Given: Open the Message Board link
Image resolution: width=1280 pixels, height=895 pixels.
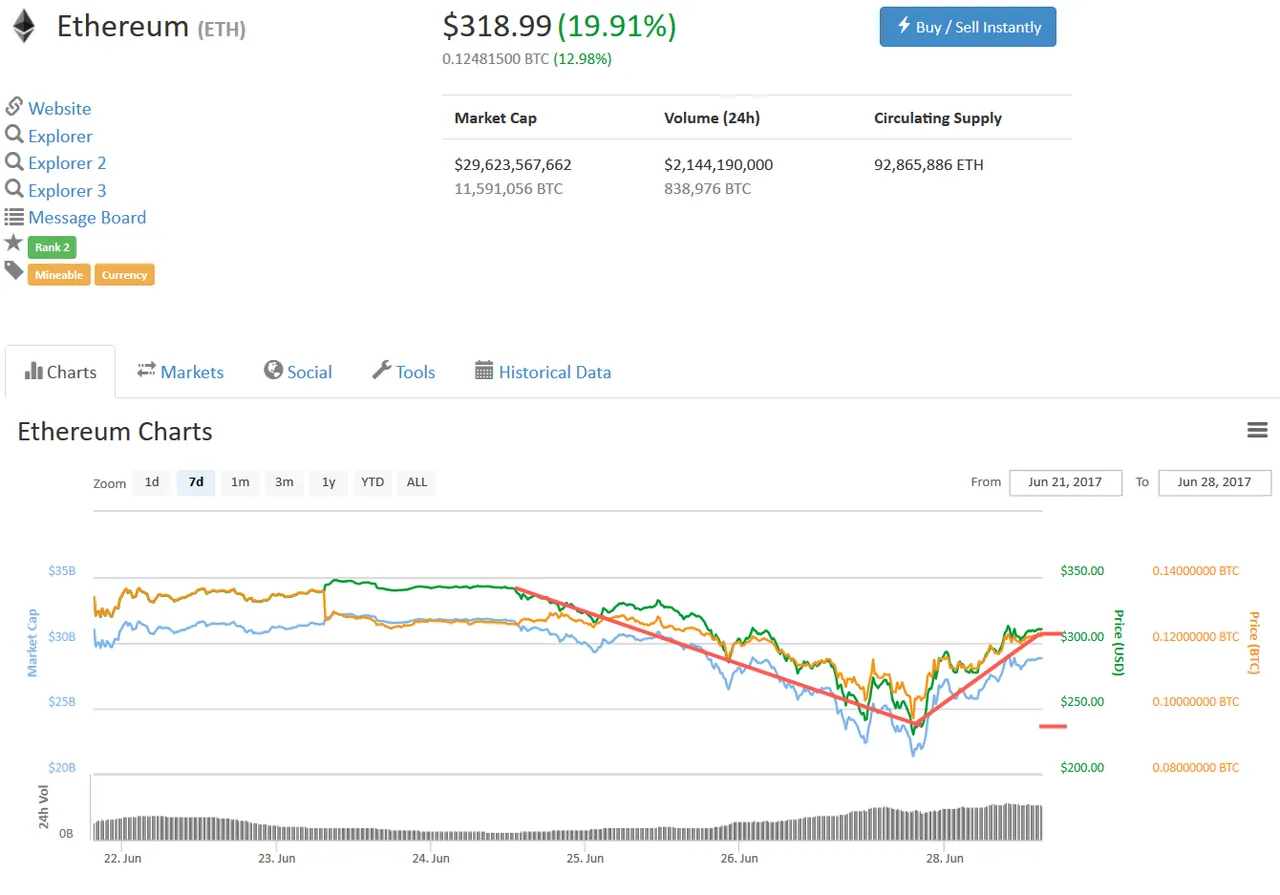Looking at the screenshot, I should (x=87, y=217).
